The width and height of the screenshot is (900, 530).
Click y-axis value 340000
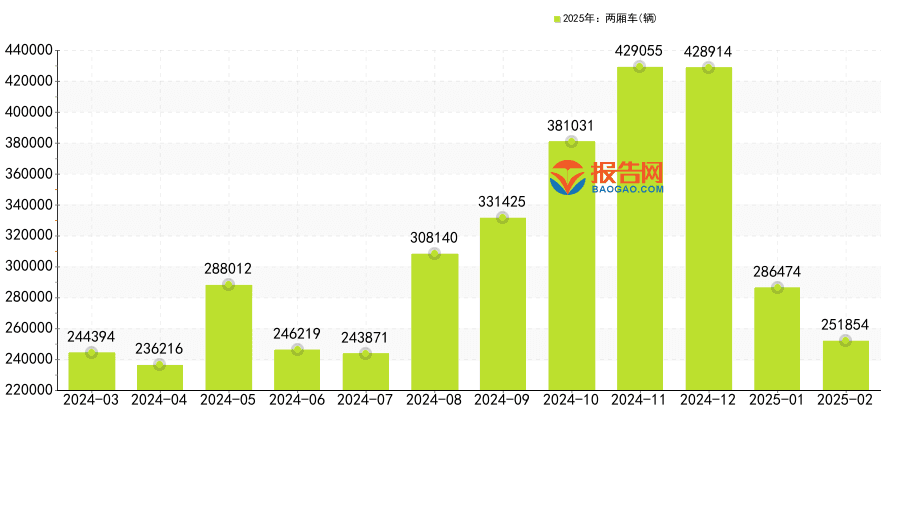click(x=29, y=205)
